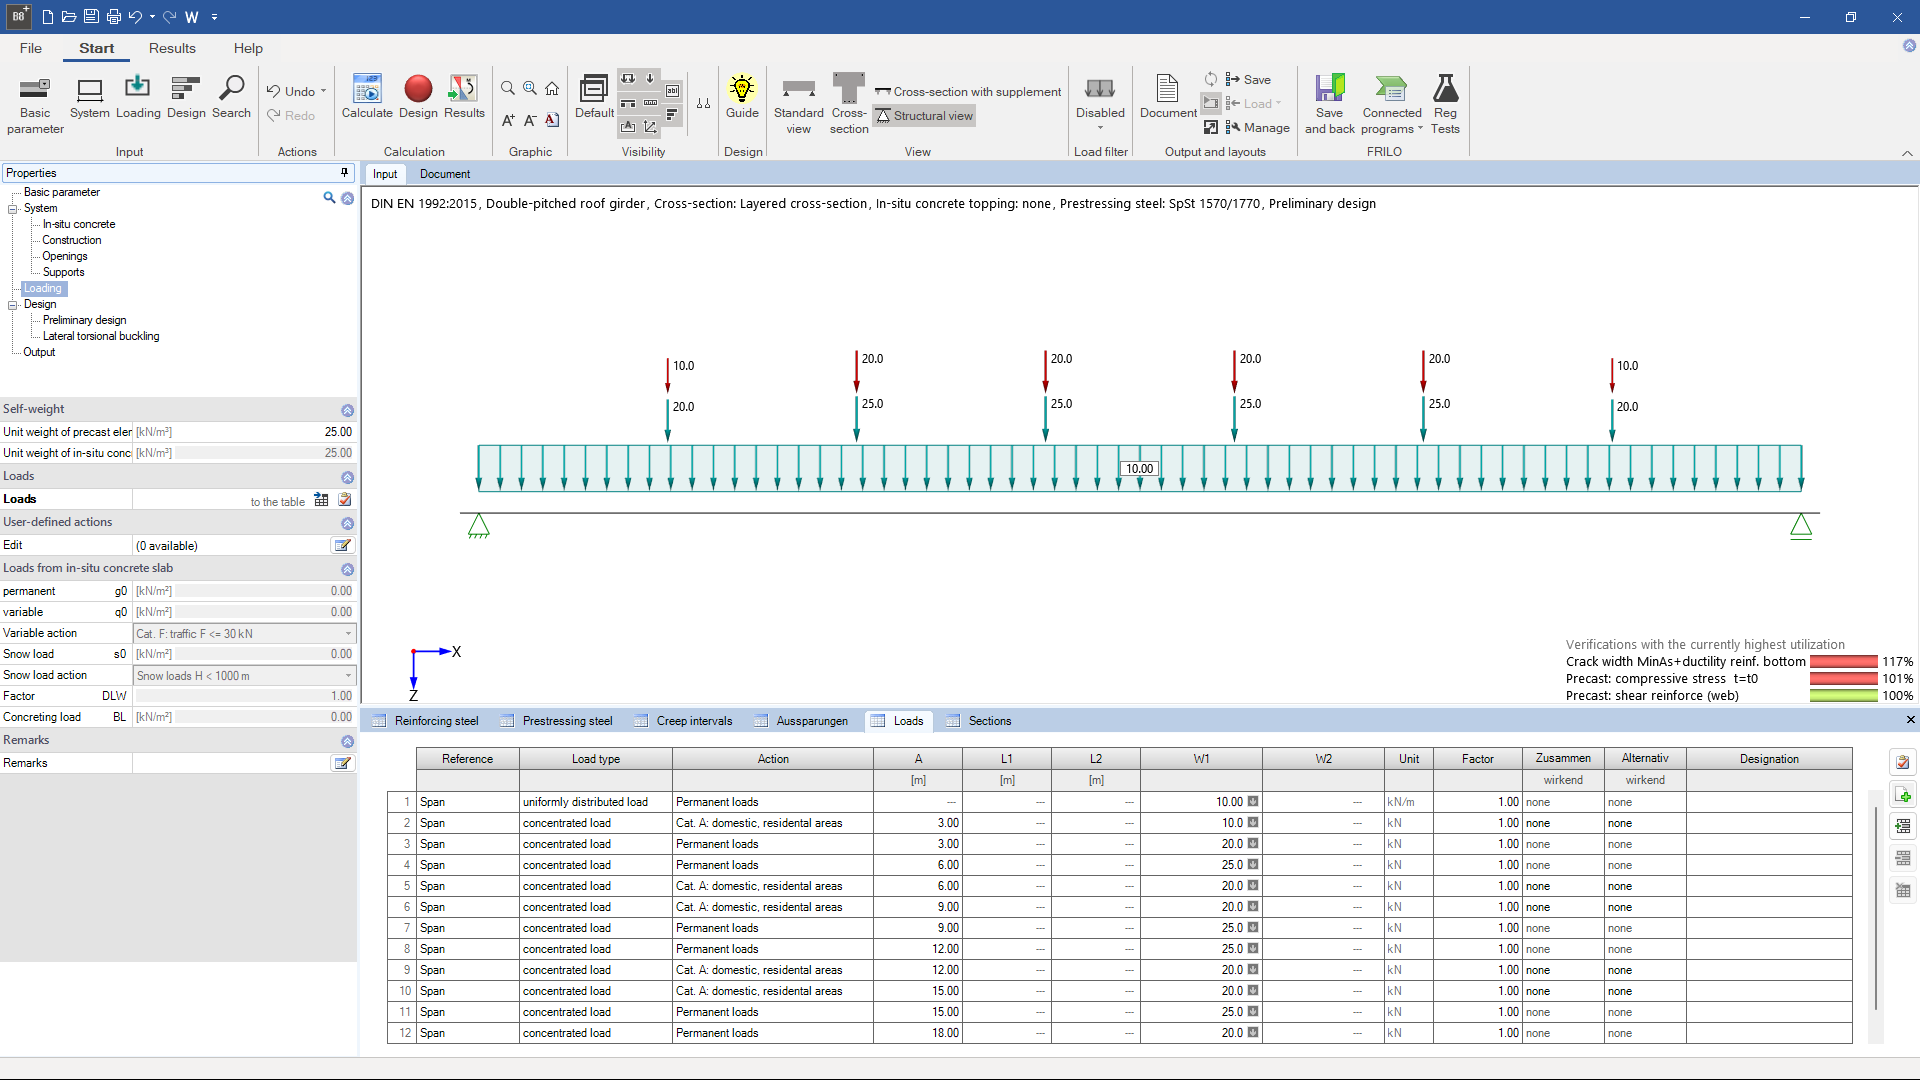Collapse the System tree node
Image resolution: width=1920 pixels, height=1080 pixels.
13,208
